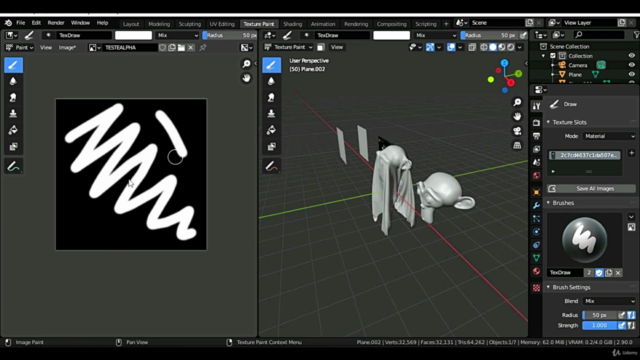This screenshot has height=360, width=640.
Task: Click the pan hand icon in image editor
Action: pyautogui.click(x=246, y=78)
